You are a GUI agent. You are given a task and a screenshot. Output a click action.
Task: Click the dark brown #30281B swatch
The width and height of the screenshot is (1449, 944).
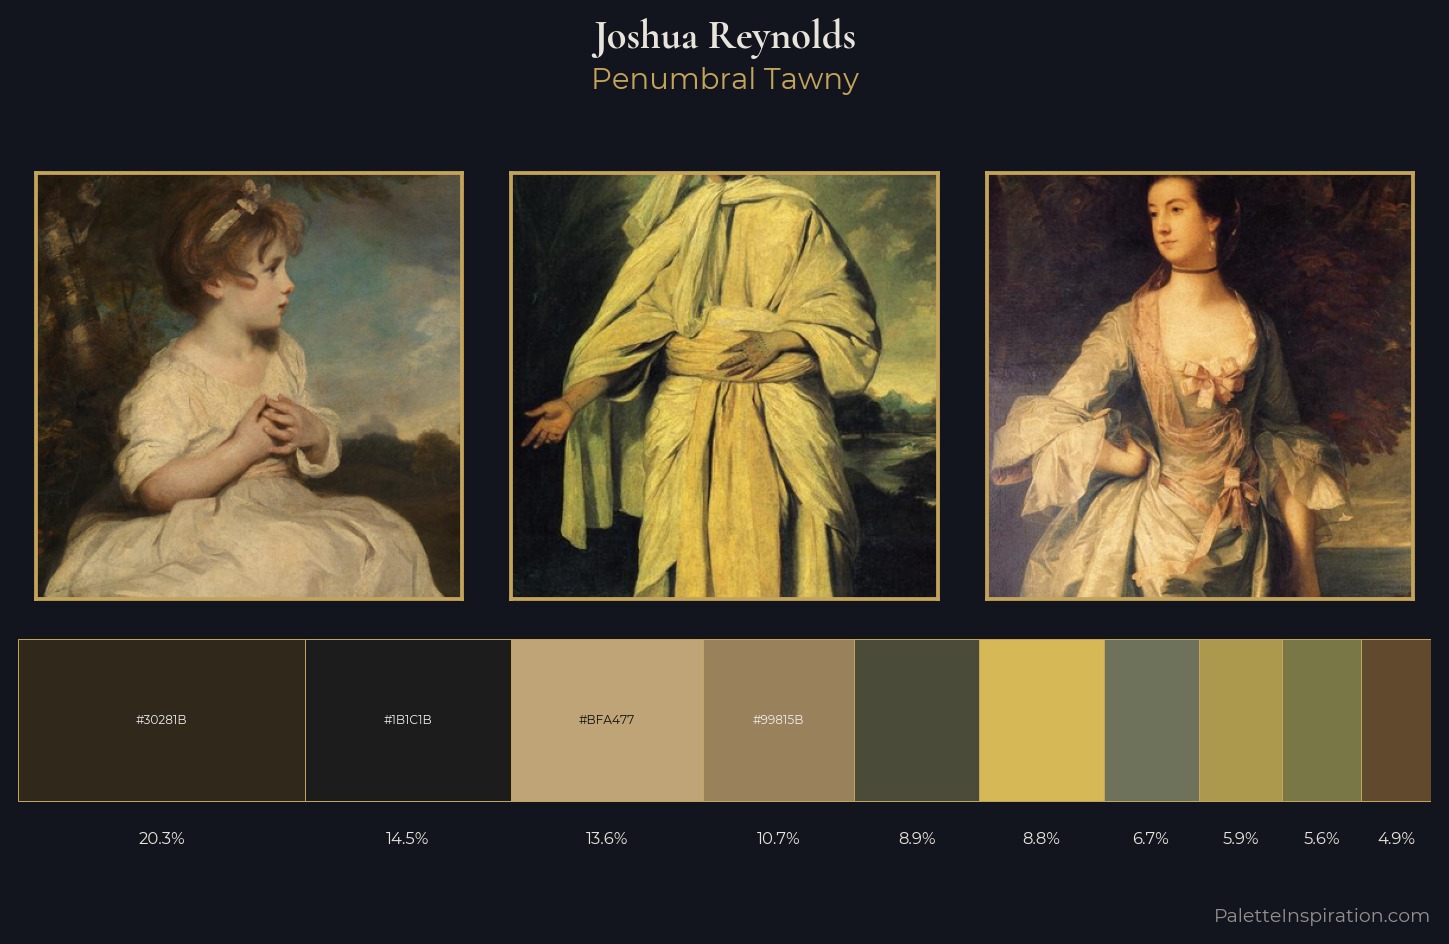162,720
